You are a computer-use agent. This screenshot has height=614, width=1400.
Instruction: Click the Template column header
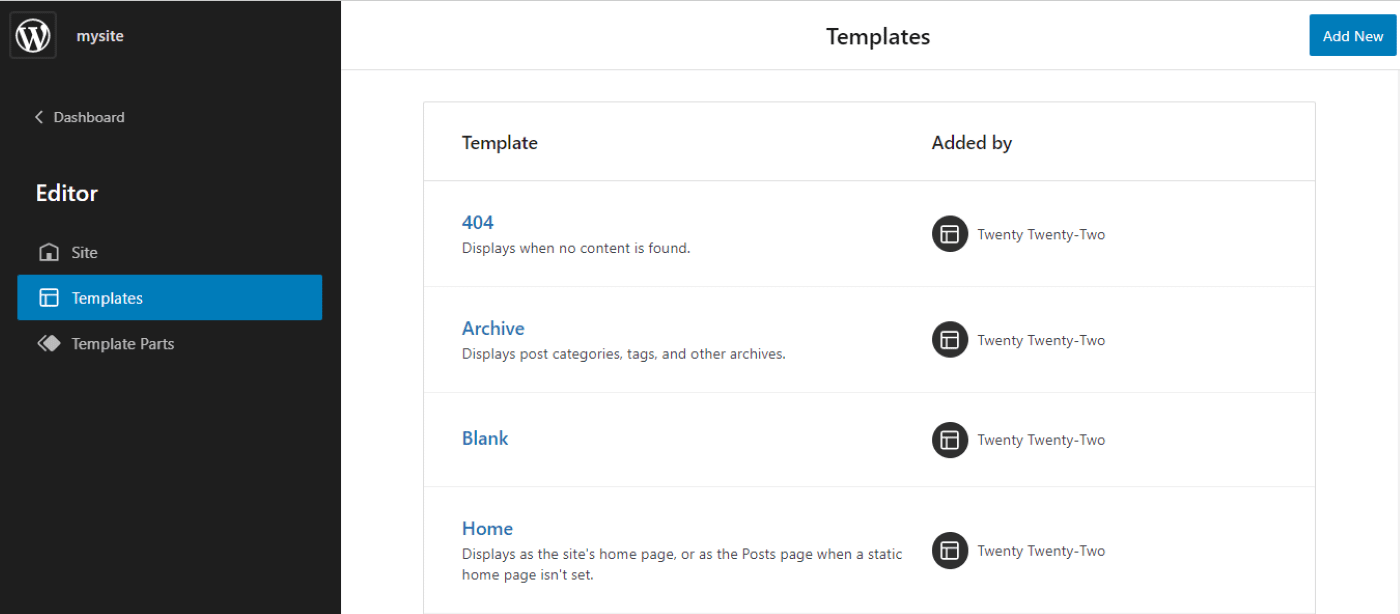[499, 142]
